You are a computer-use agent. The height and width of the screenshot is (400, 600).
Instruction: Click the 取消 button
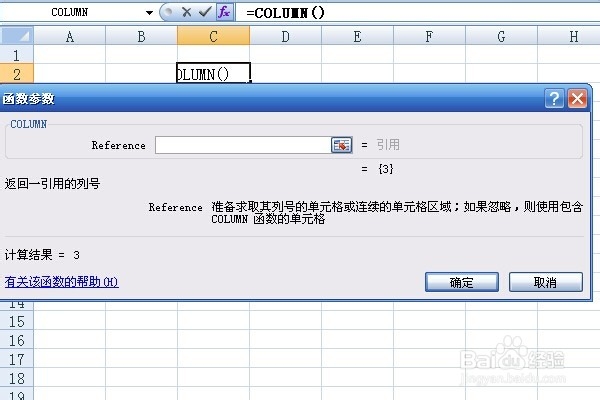pyautogui.click(x=546, y=282)
